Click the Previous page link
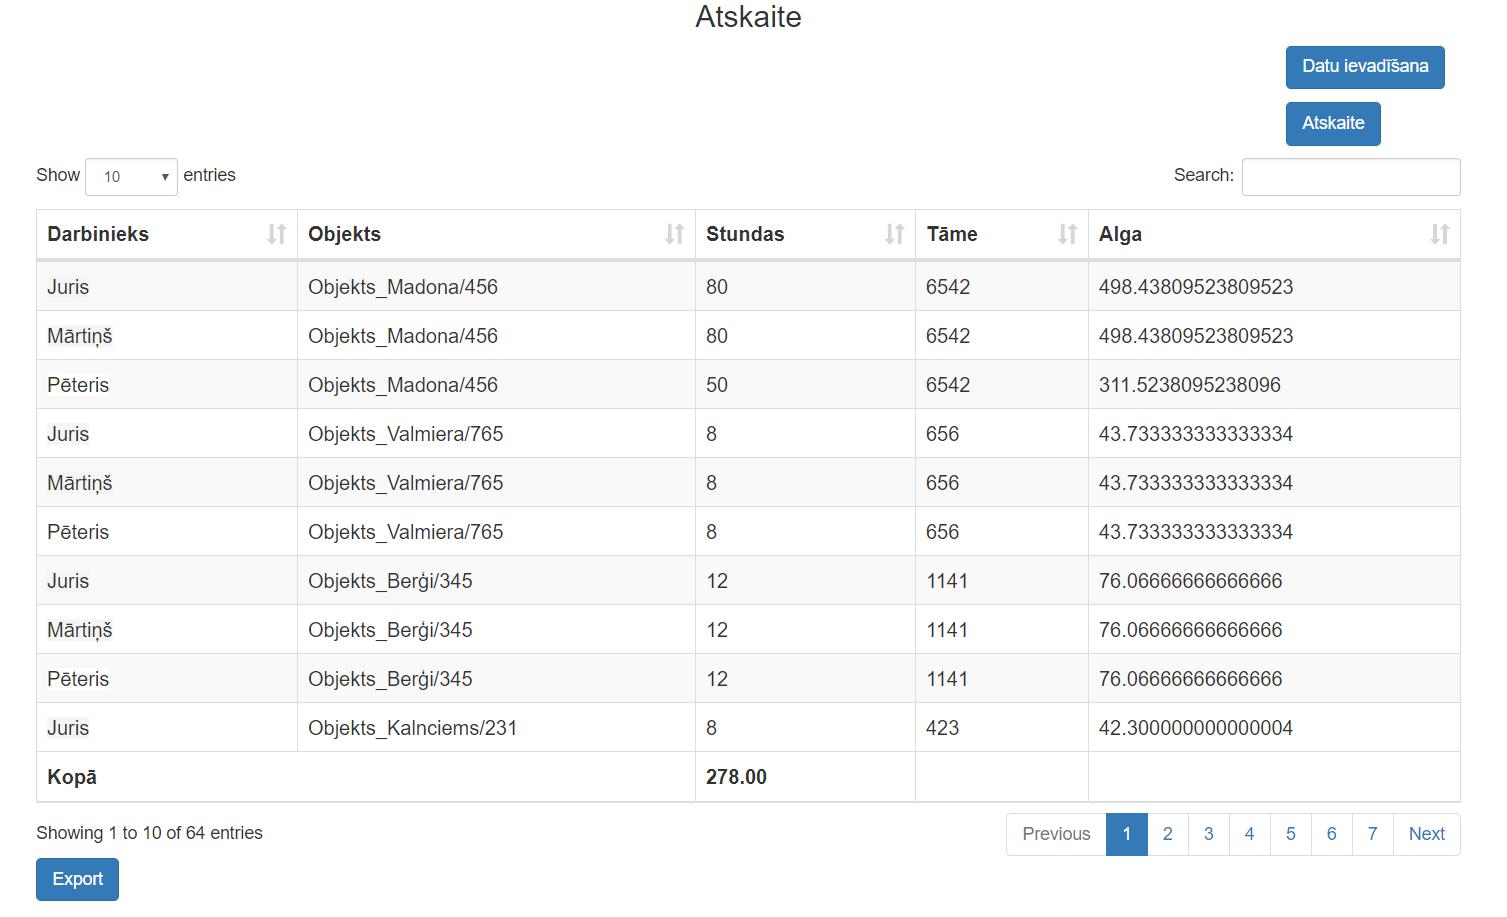This screenshot has height=917, width=1507. tap(1056, 834)
